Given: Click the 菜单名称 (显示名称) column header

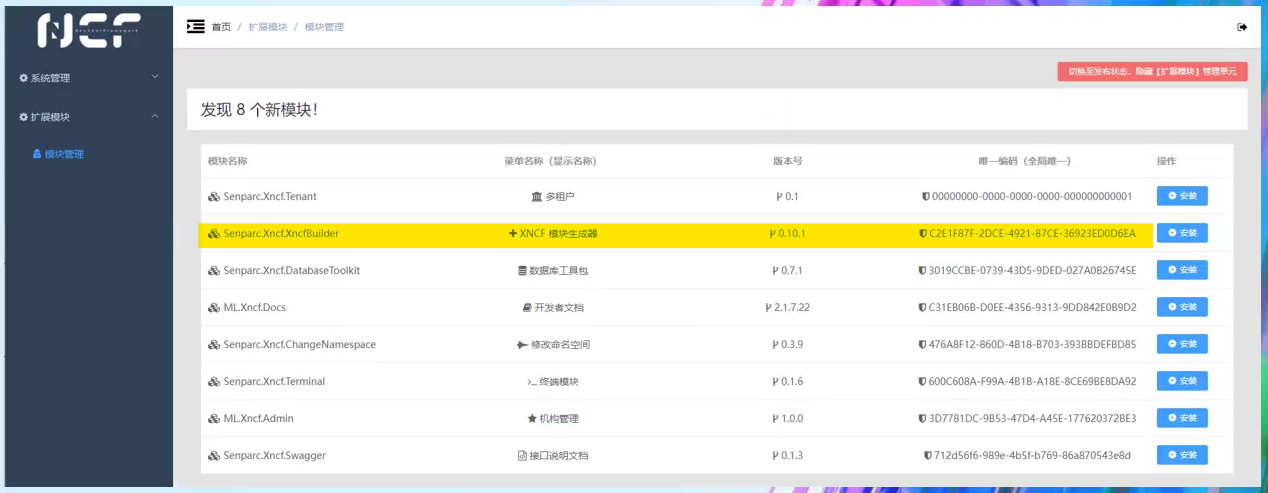Looking at the screenshot, I should click(550, 161).
